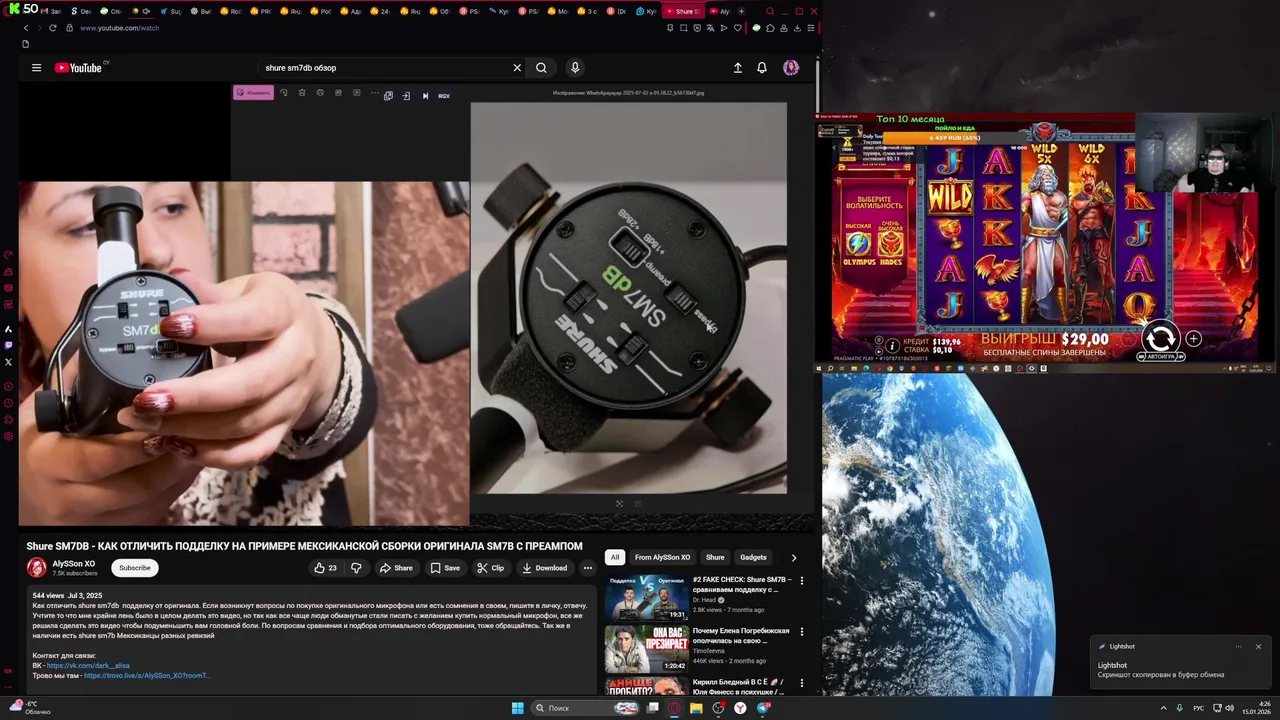Start voice search with the microphone icon
The image size is (1280, 720).
(575, 68)
